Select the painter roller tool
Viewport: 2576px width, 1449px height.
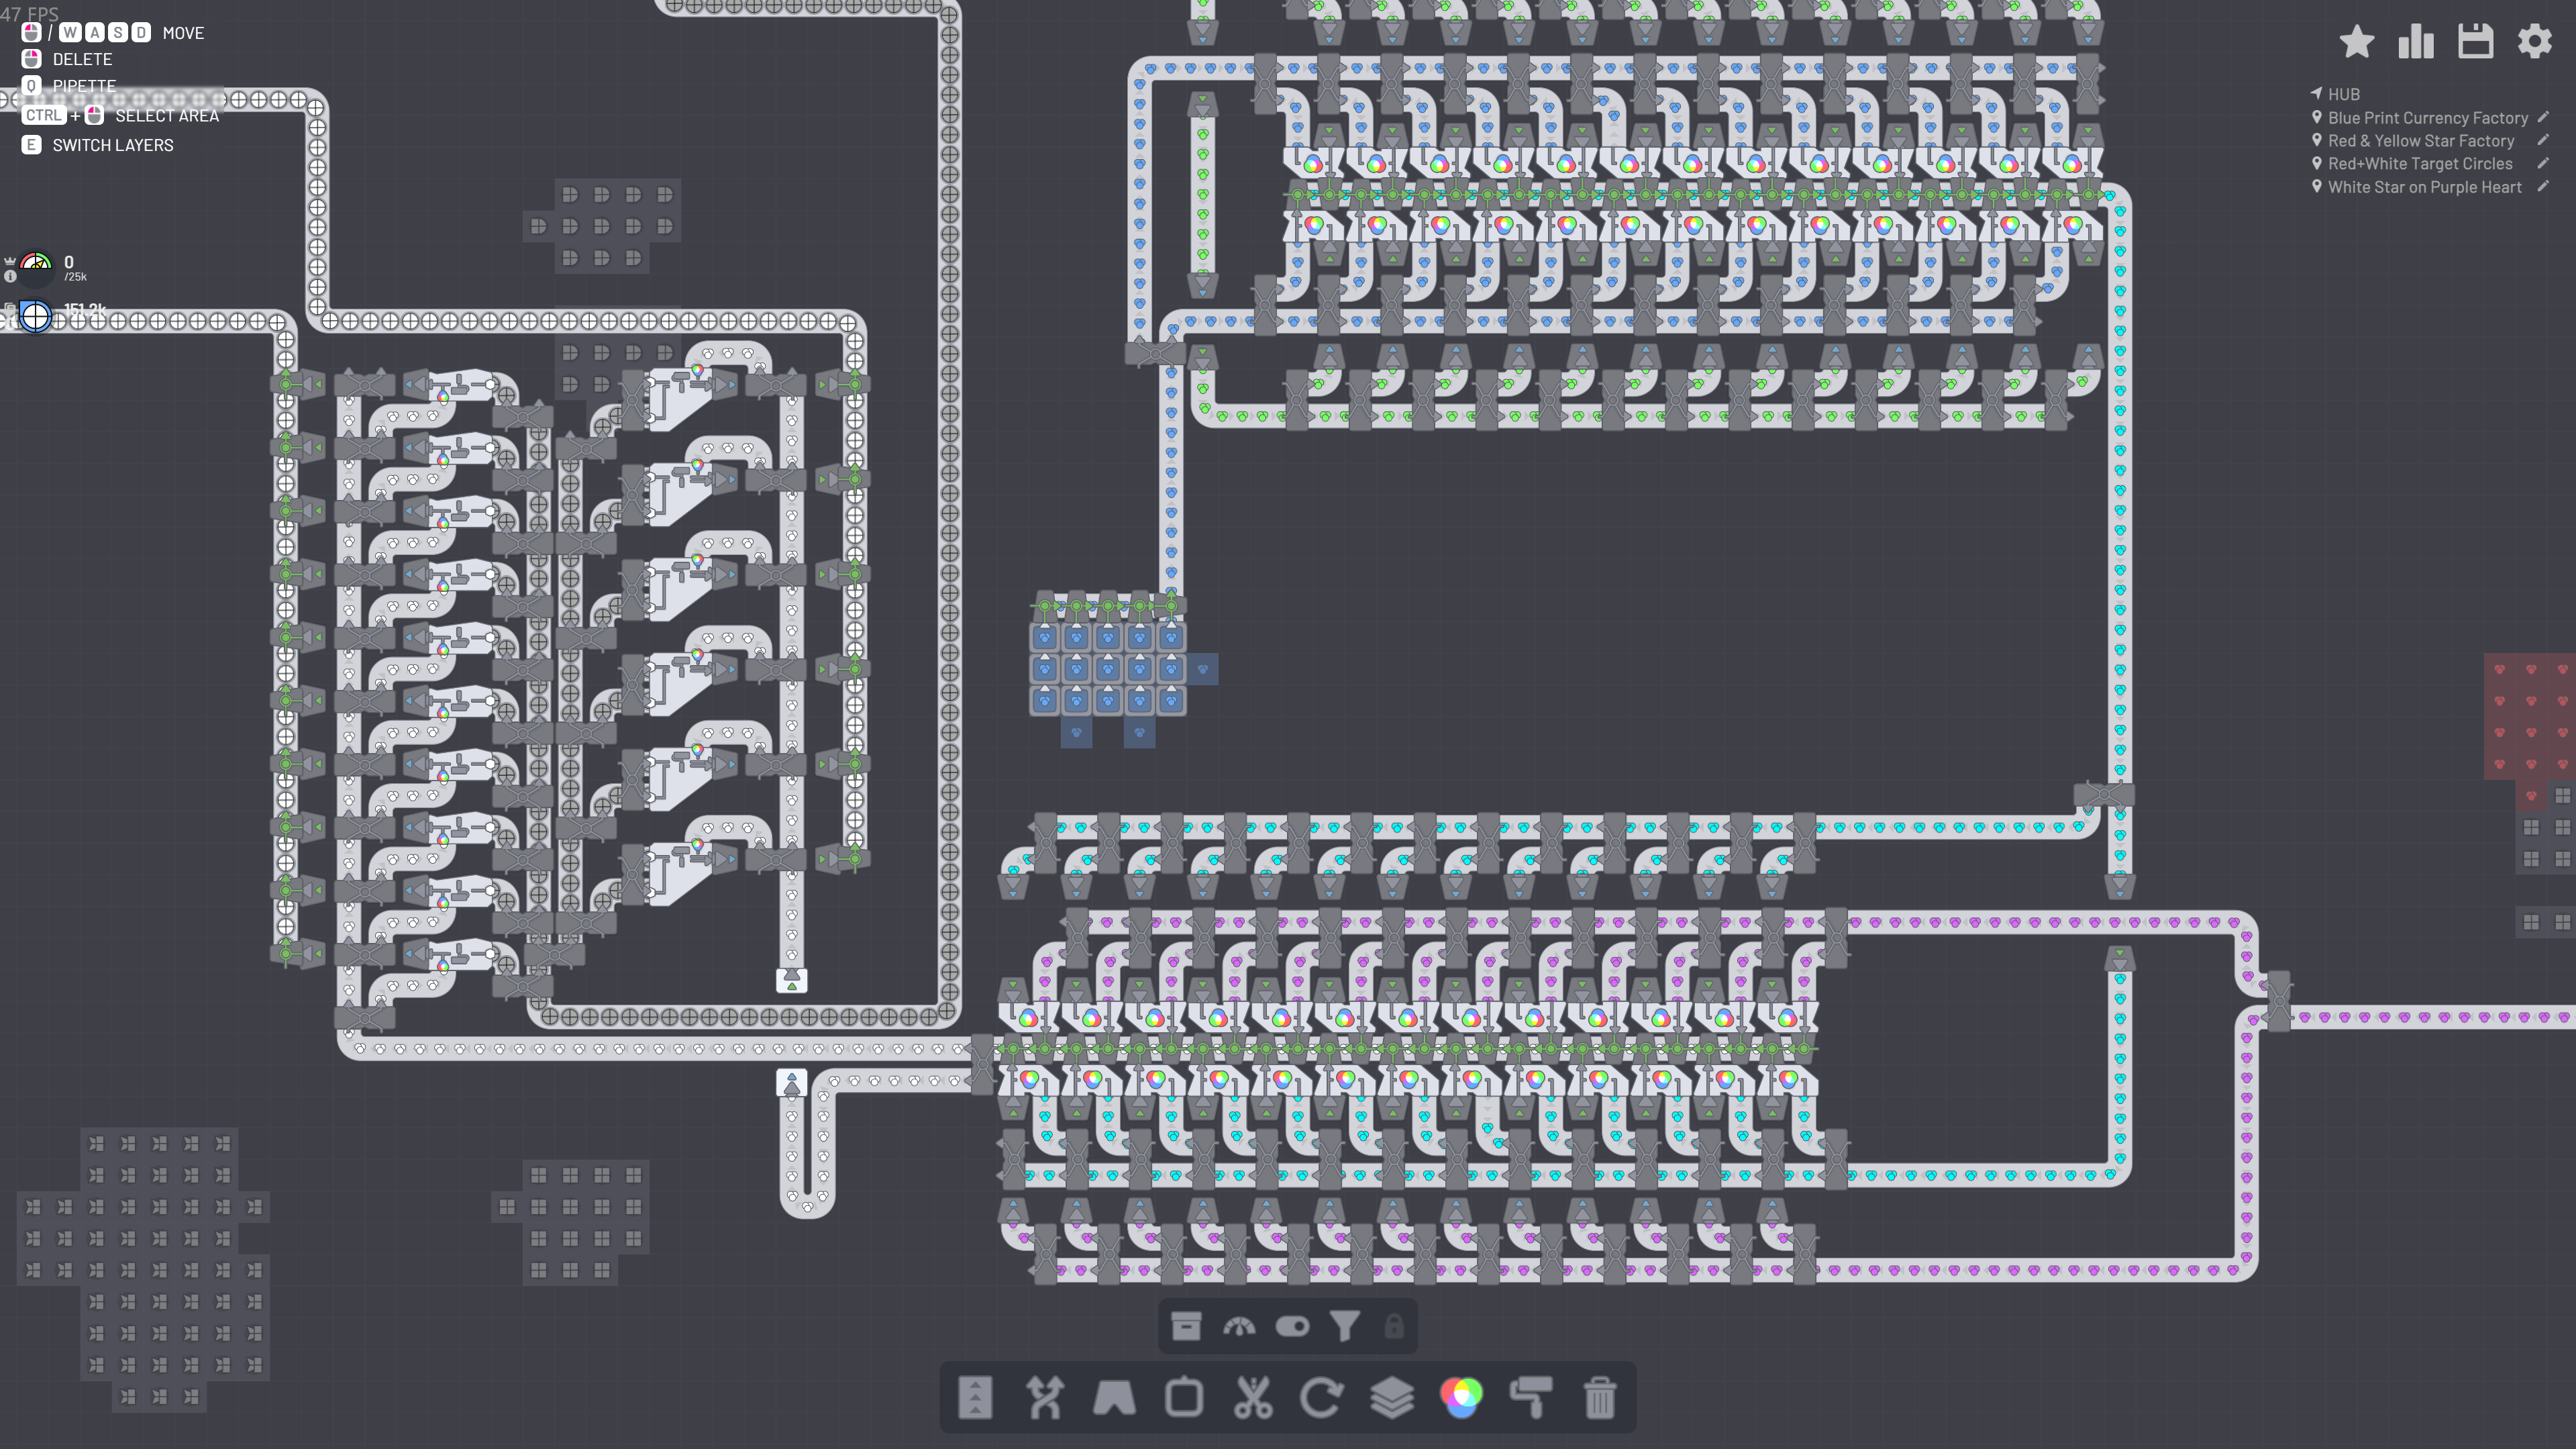click(x=1531, y=1397)
